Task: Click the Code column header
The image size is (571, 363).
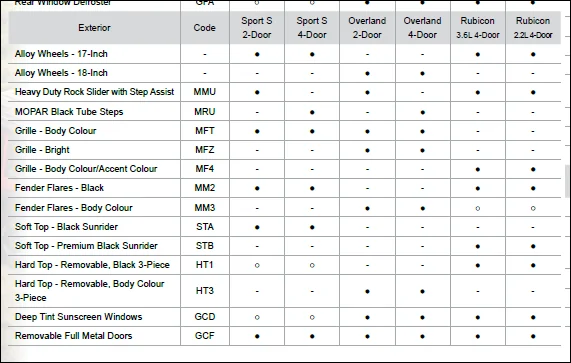Action: click(204, 28)
